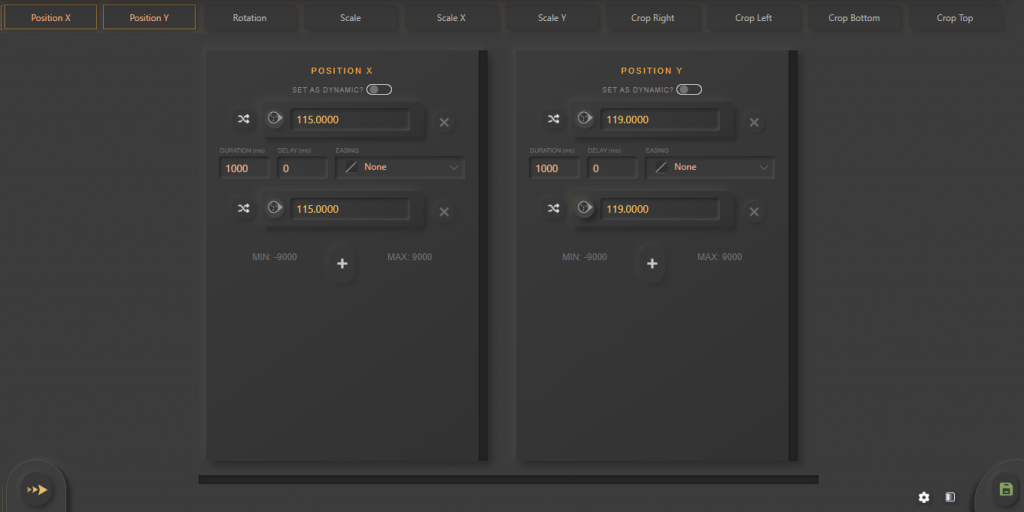Click the fast-forward arrows icon at bottom left

pos(37,489)
